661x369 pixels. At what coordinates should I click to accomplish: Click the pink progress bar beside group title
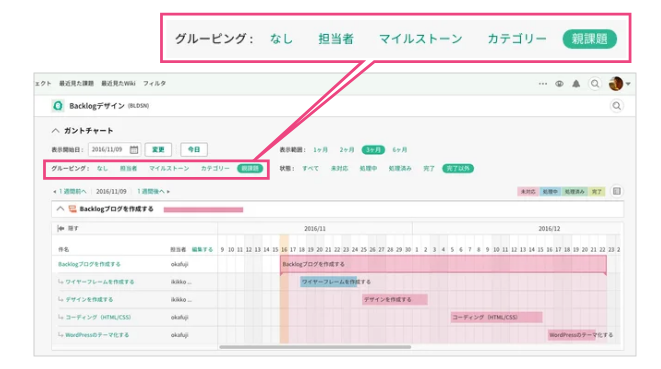(203, 209)
